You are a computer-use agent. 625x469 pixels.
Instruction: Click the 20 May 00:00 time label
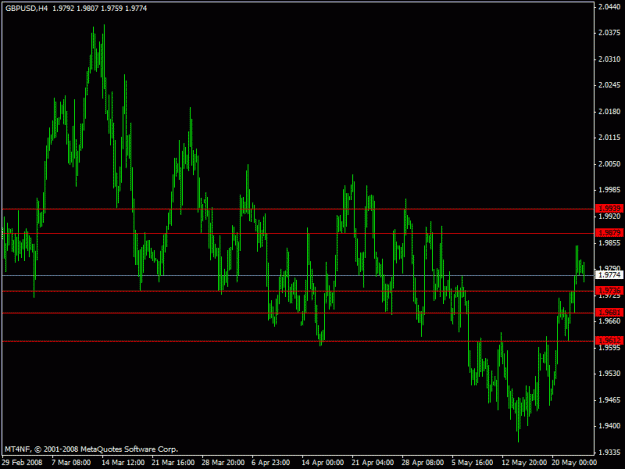tap(574, 463)
